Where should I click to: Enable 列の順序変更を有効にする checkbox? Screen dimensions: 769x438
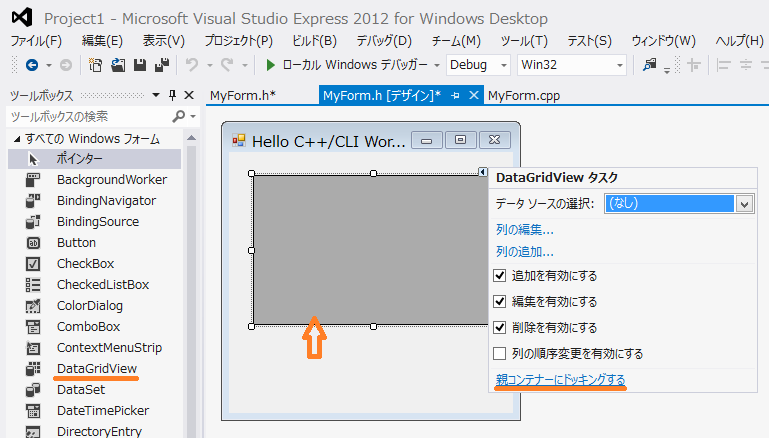499,353
